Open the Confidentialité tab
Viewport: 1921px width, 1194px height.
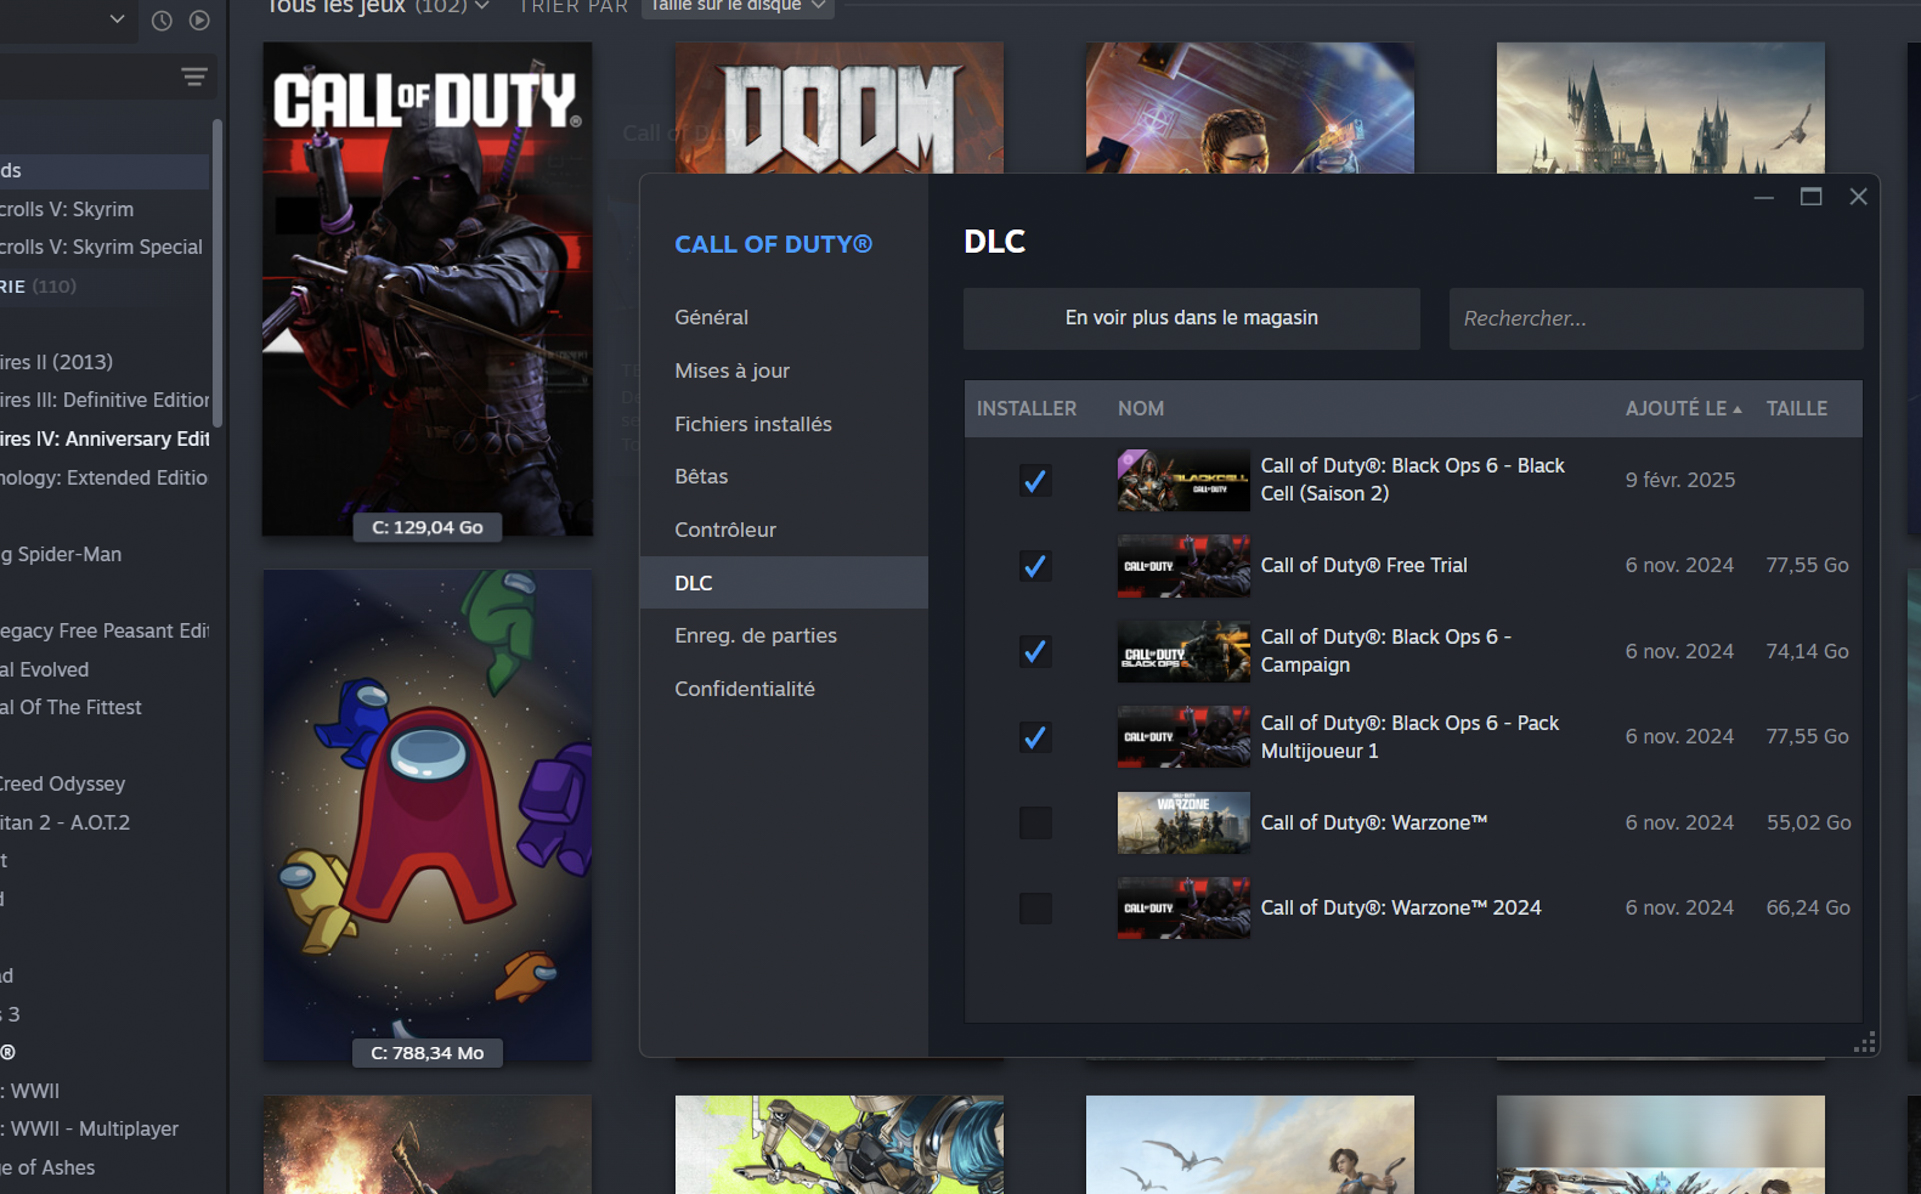click(783, 689)
